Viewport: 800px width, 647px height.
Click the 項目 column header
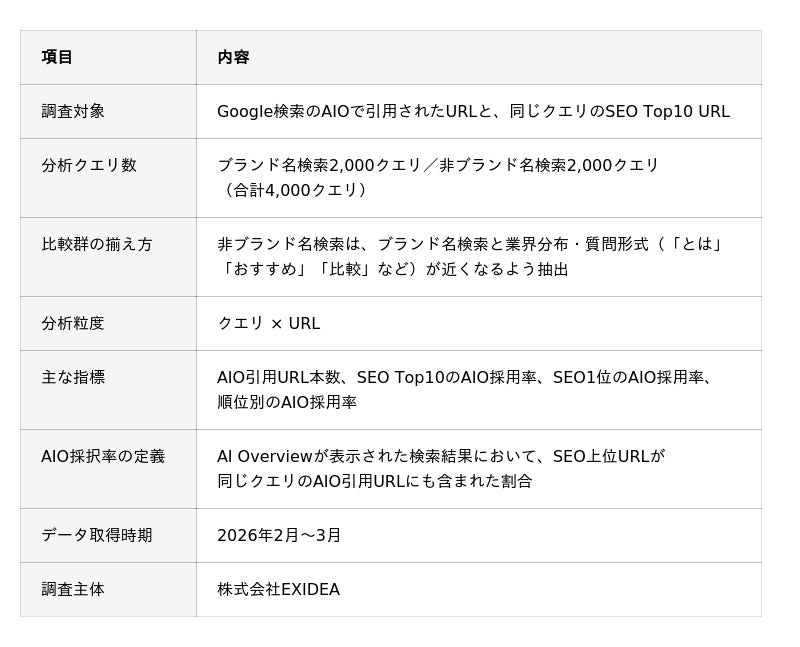tap(57, 57)
